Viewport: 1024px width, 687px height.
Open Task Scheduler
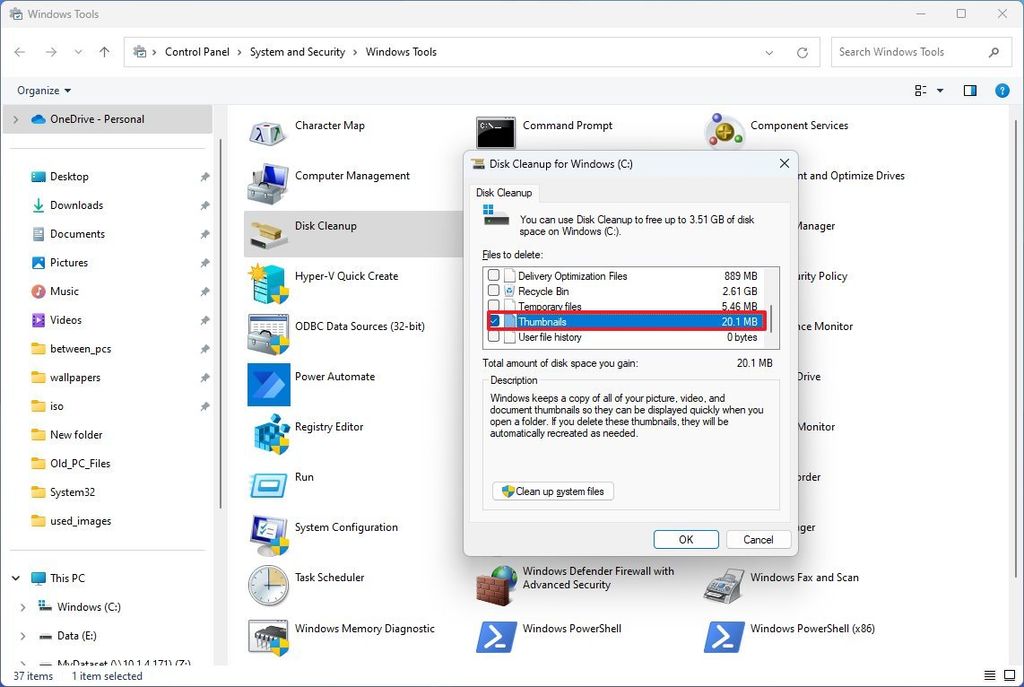(x=328, y=577)
